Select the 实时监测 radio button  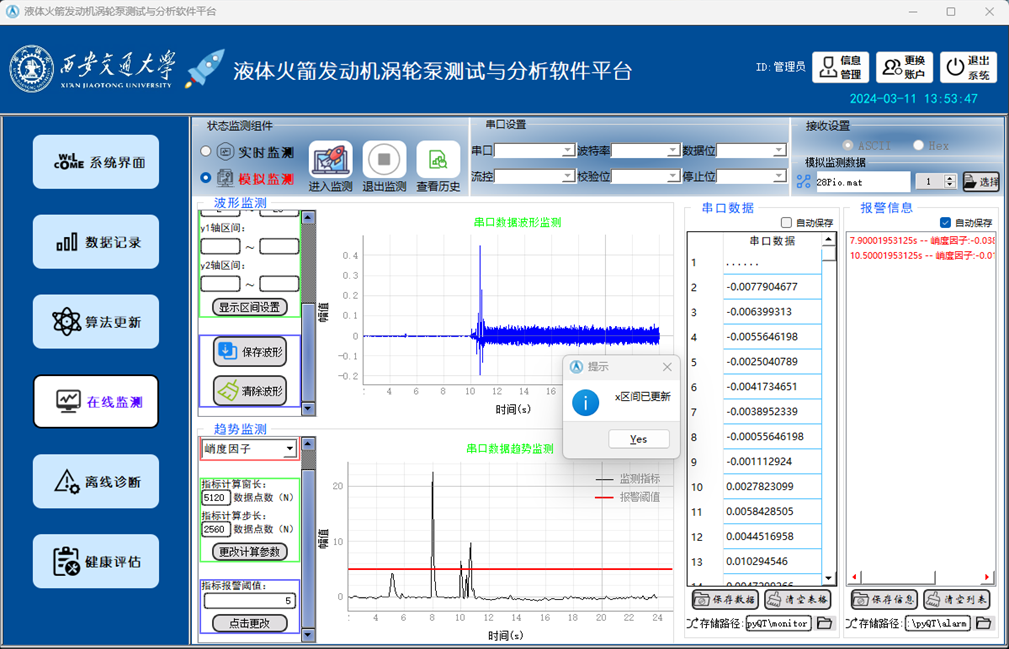coord(206,152)
